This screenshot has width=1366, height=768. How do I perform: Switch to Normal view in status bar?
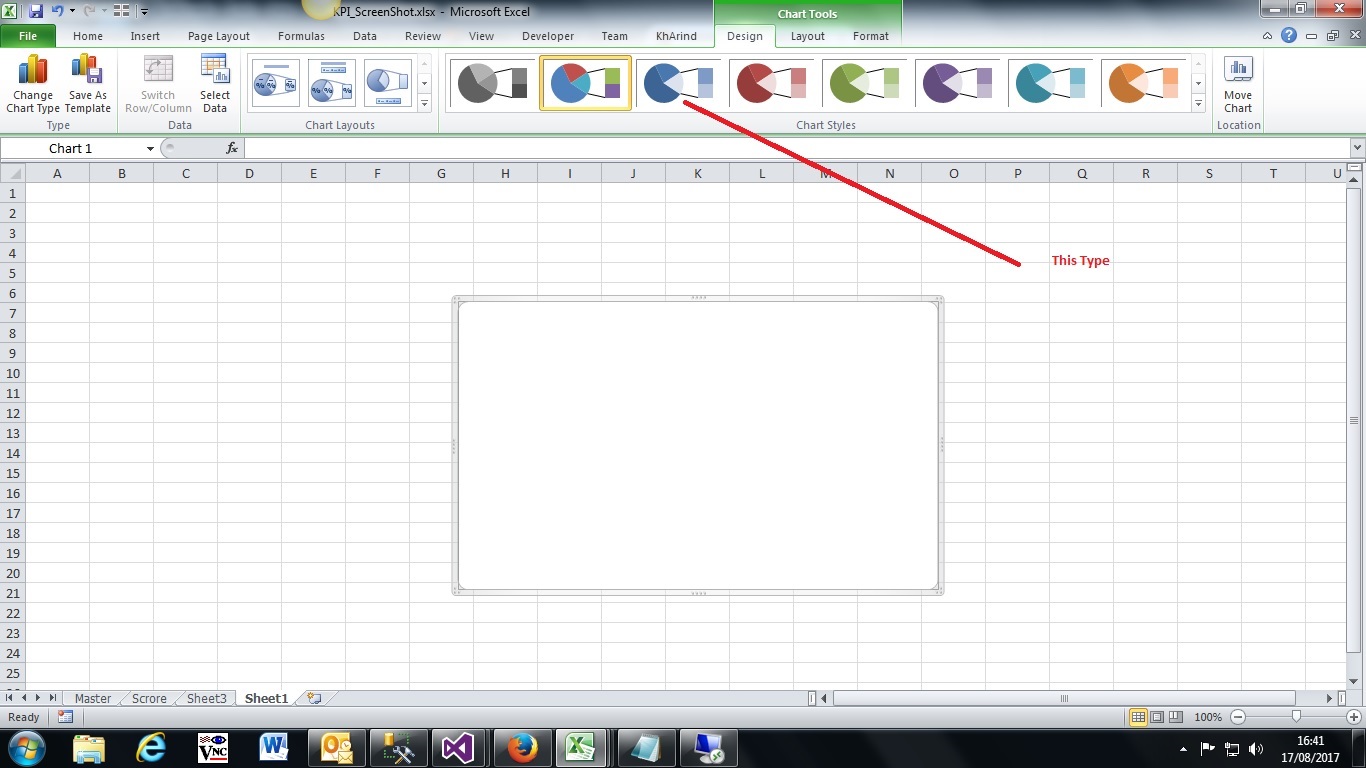[1138, 717]
